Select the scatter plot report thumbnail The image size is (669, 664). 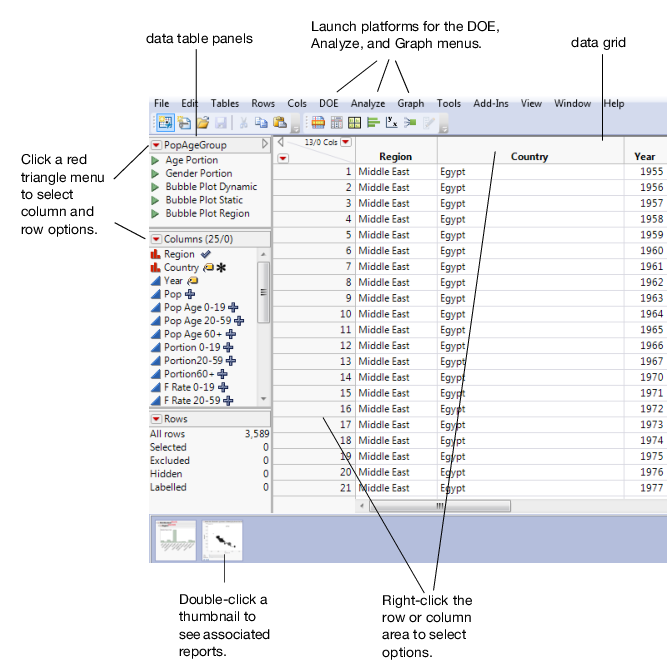222,540
